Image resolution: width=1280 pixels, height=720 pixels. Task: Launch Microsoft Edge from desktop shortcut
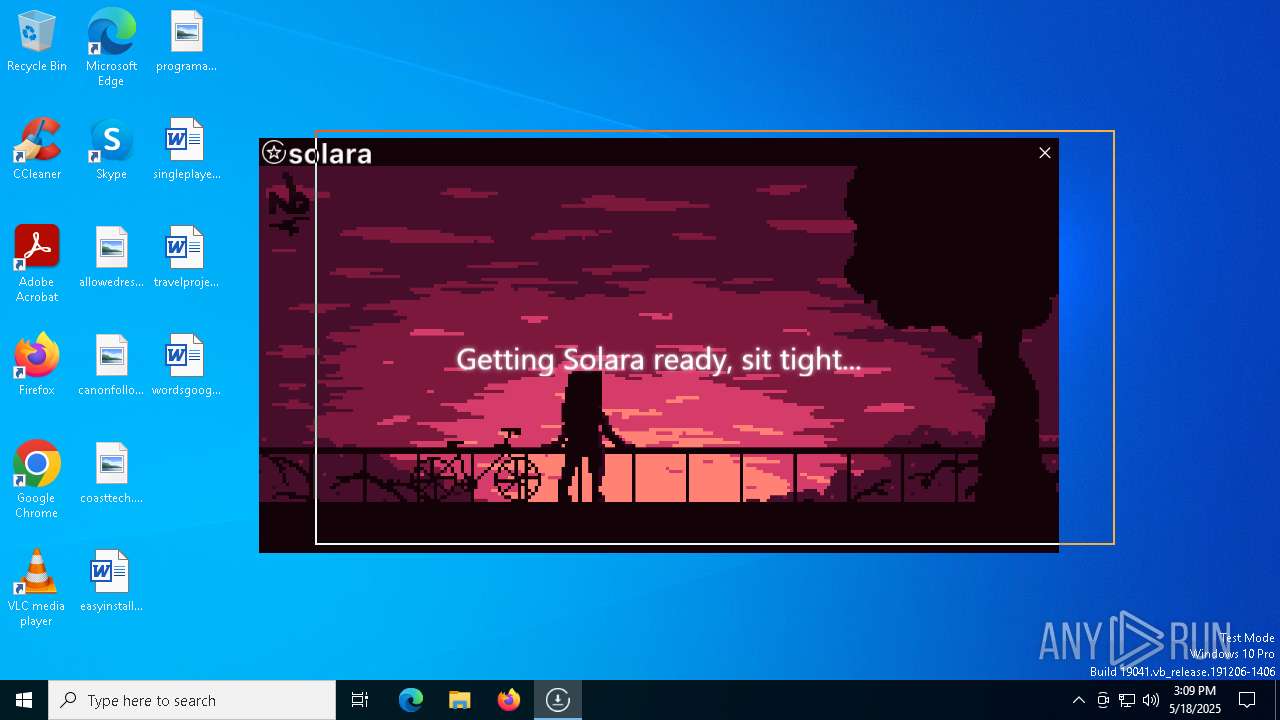click(111, 47)
